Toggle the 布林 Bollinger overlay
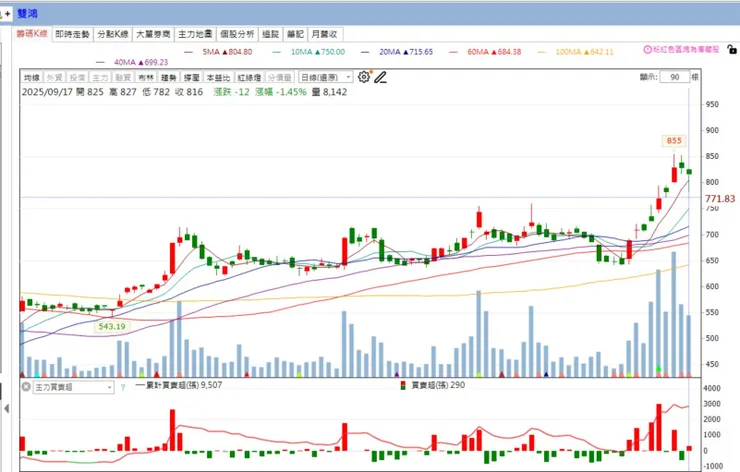The image size is (740, 472). pos(146,77)
